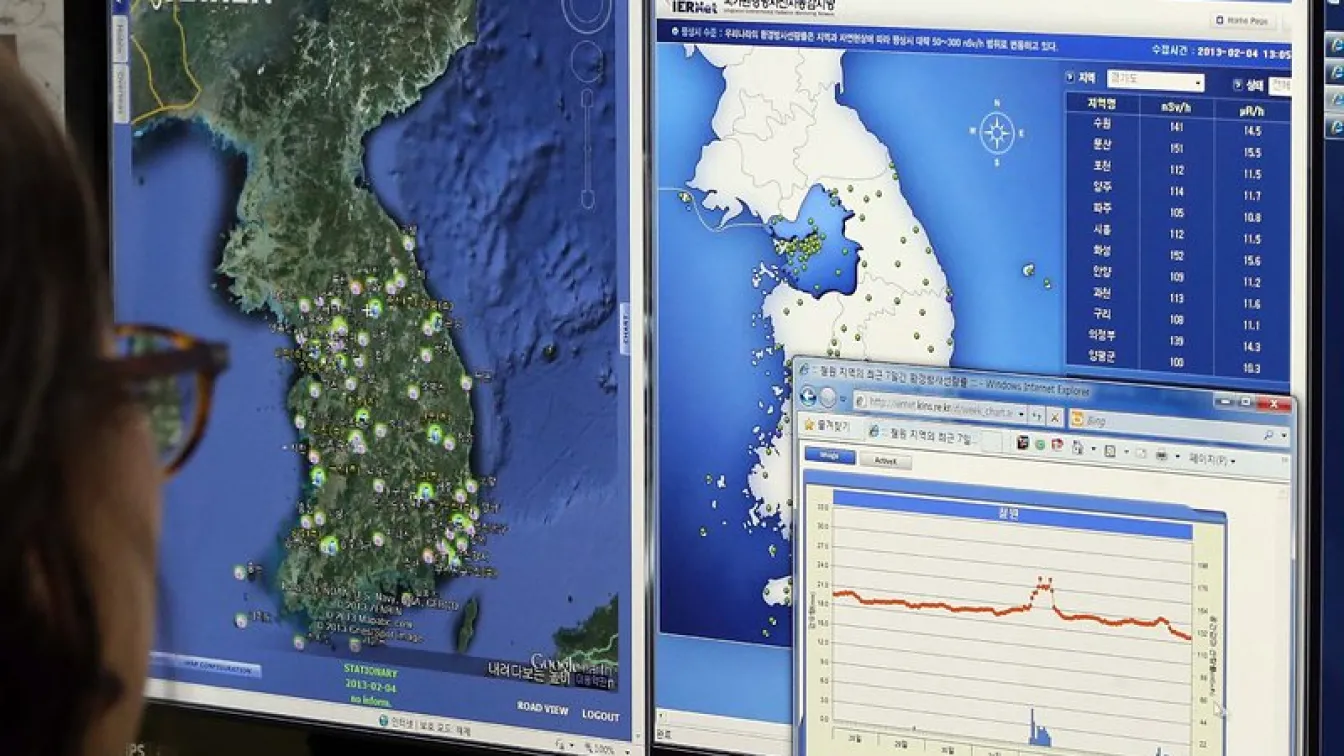Click the STATIONARY status text on the map
The image size is (1344, 756).
(370, 671)
